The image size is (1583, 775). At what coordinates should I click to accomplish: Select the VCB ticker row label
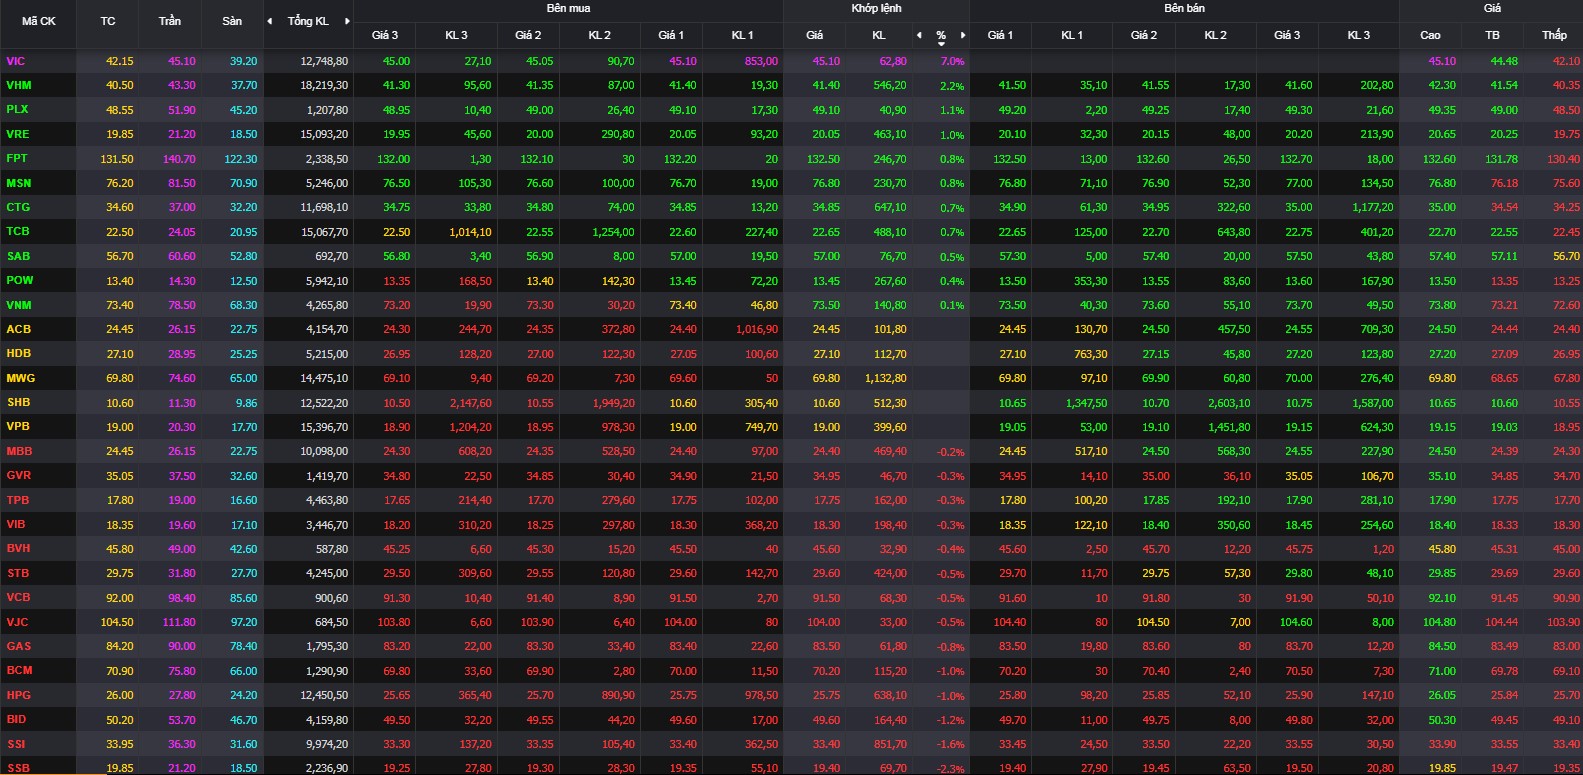[x=18, y=597]
